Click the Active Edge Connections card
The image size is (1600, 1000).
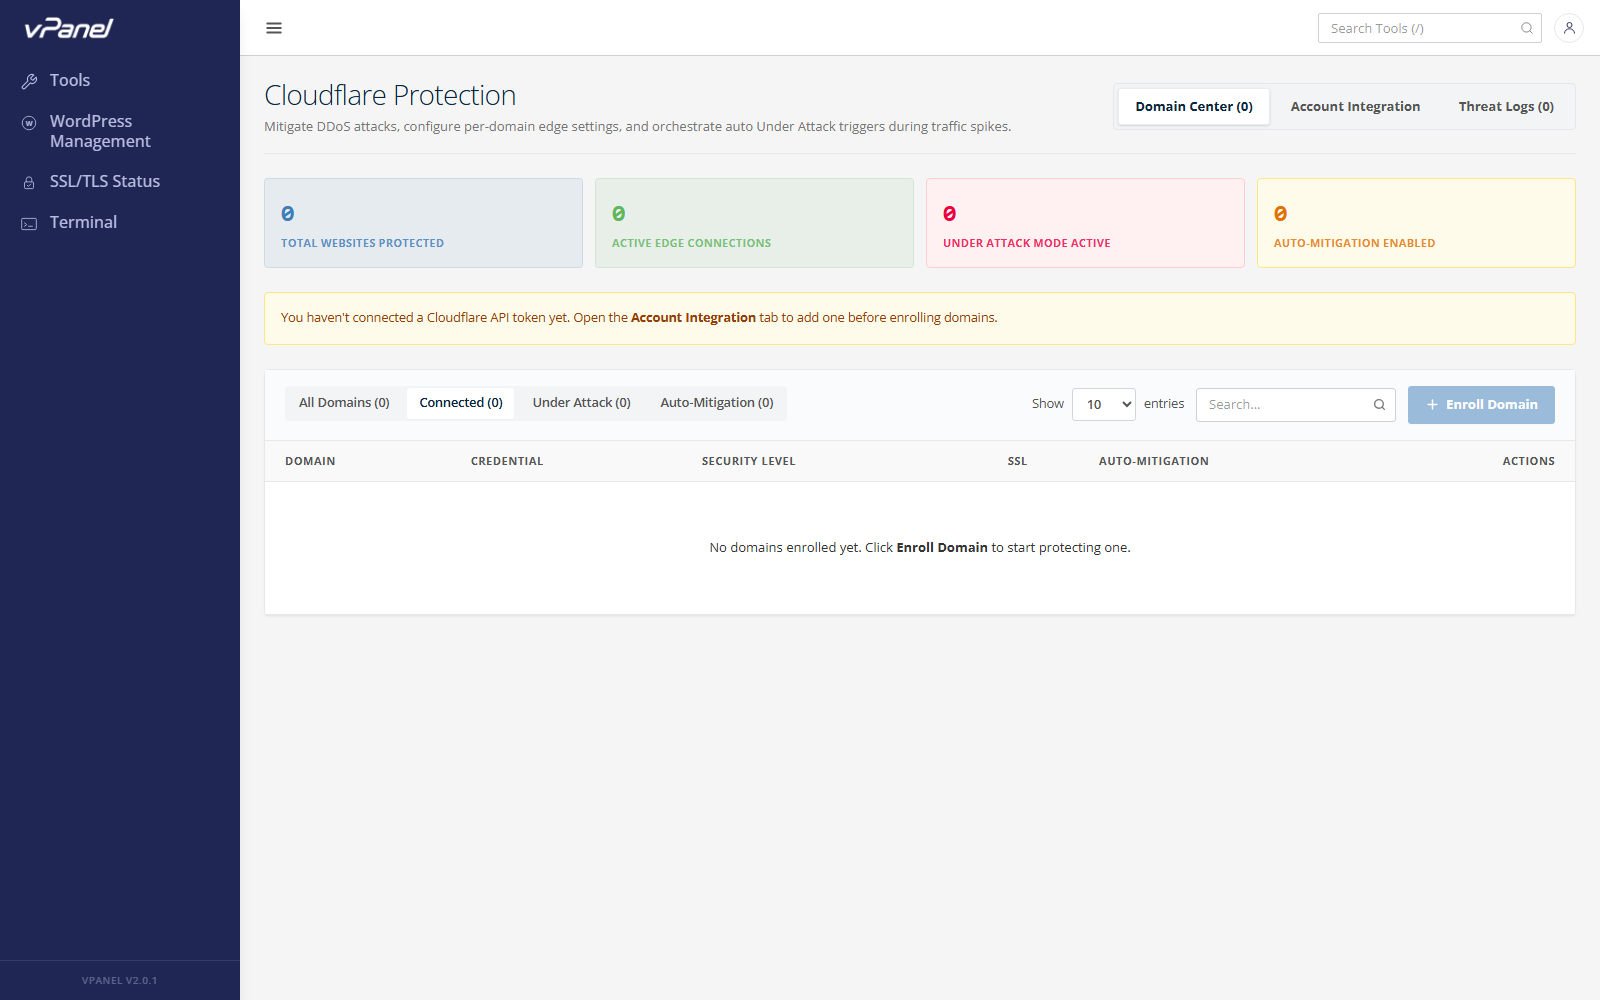coord(754,223)
